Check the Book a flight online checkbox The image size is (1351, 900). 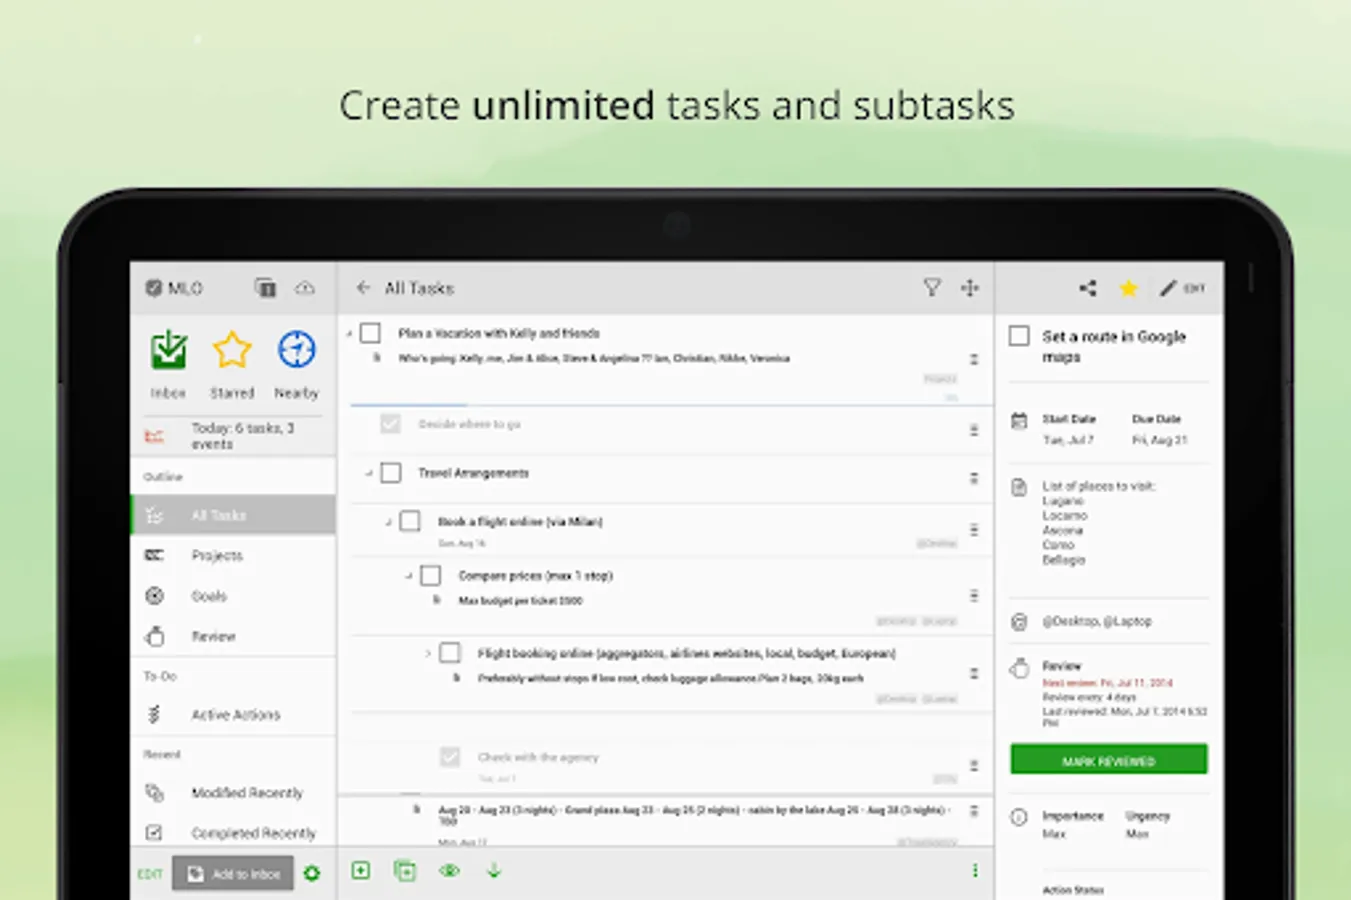coord(410,521)
